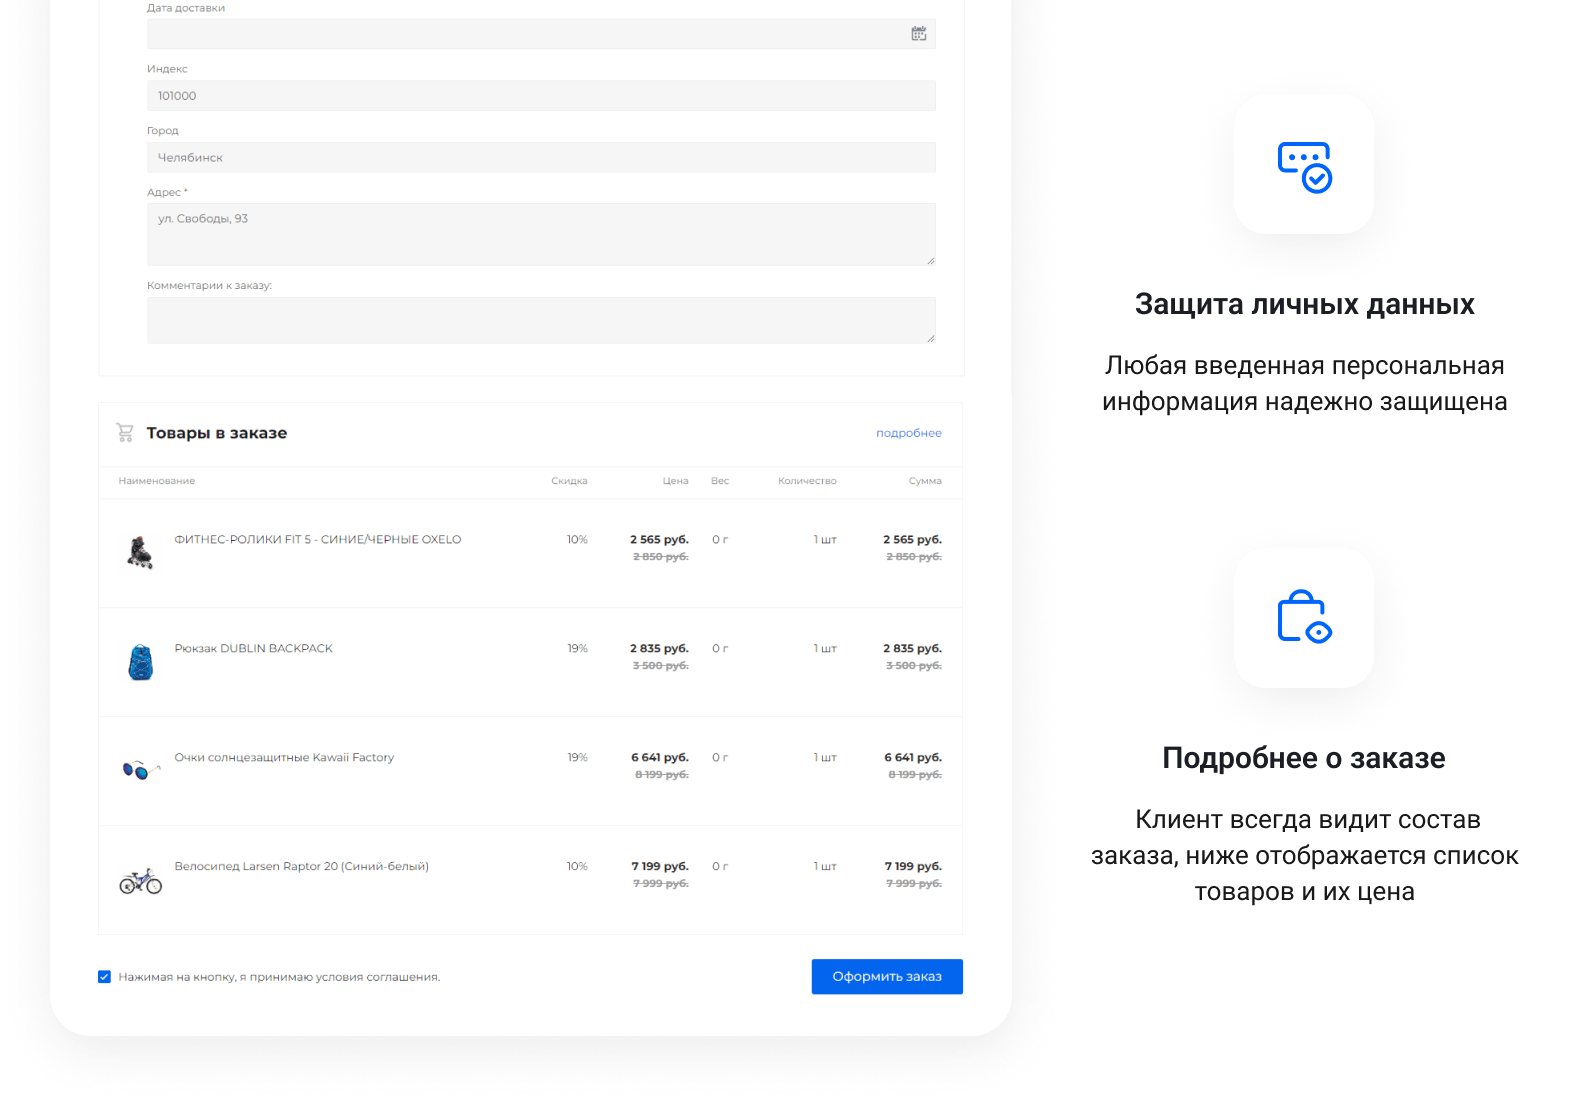Open the blue backpack product thumbnail
This screenshot has width=1592, height=1101.
click(140, 662)
